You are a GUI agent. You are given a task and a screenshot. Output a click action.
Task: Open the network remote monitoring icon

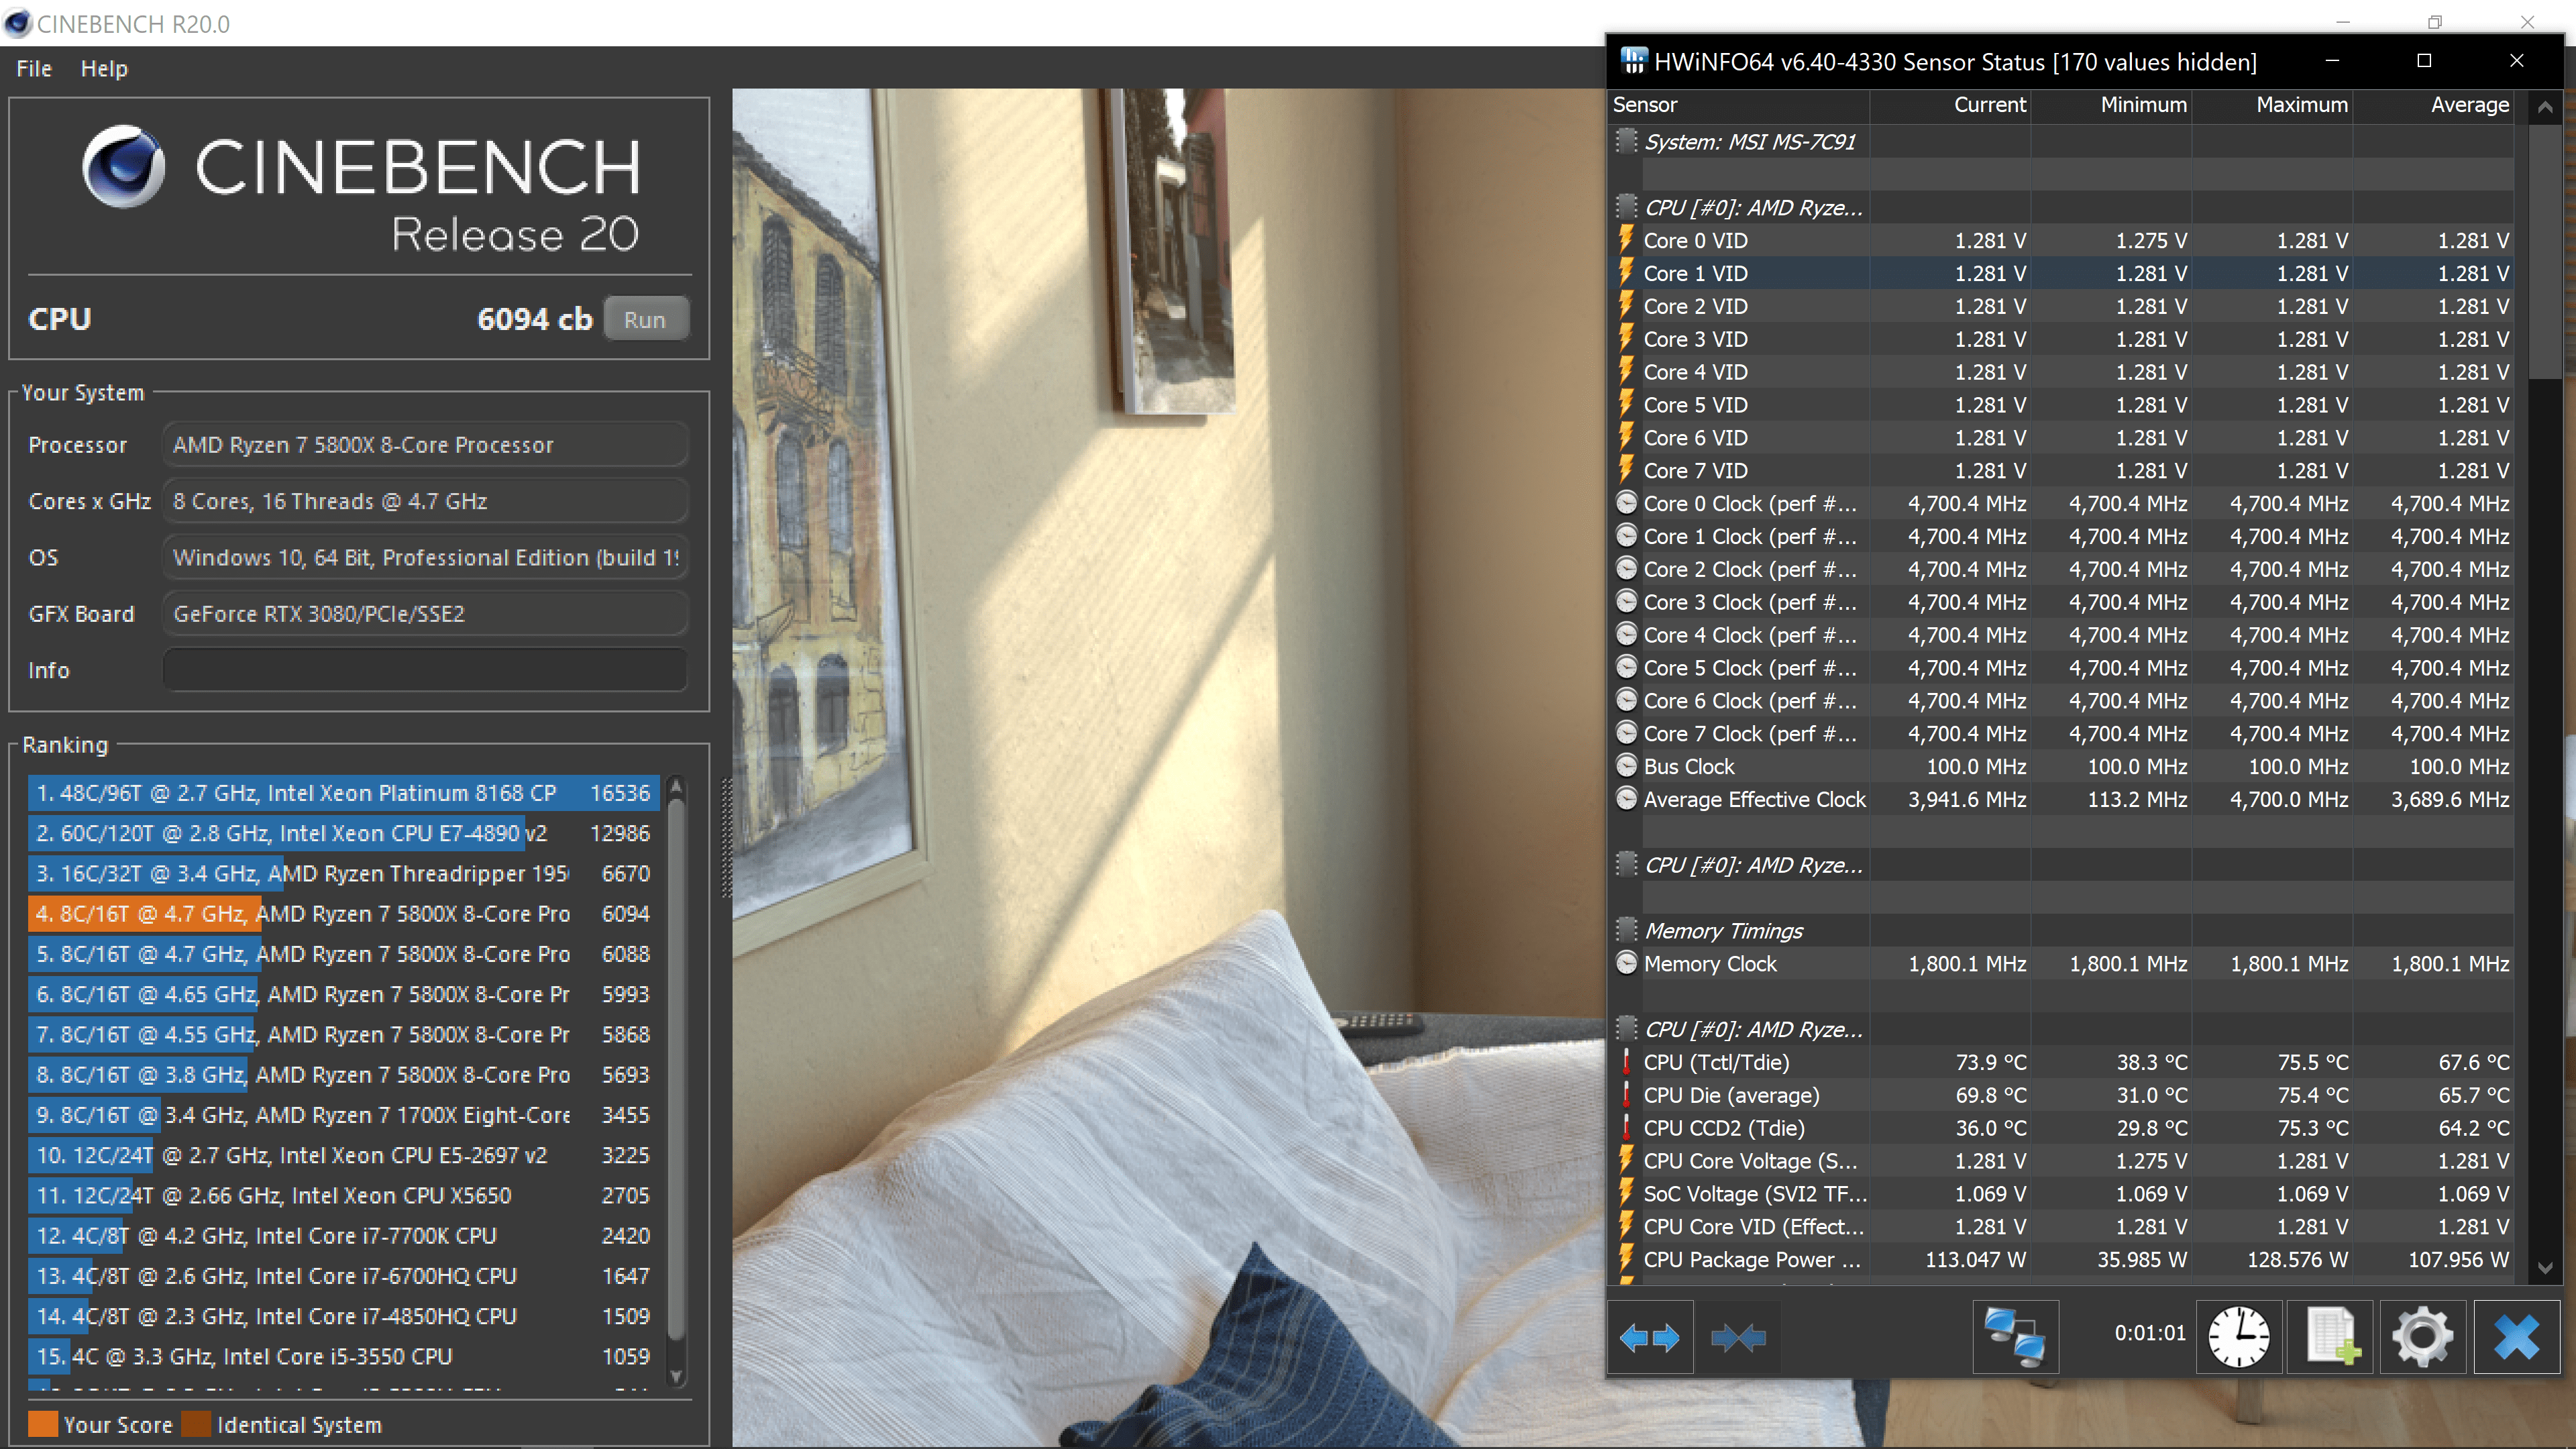pos(2014,1337)
